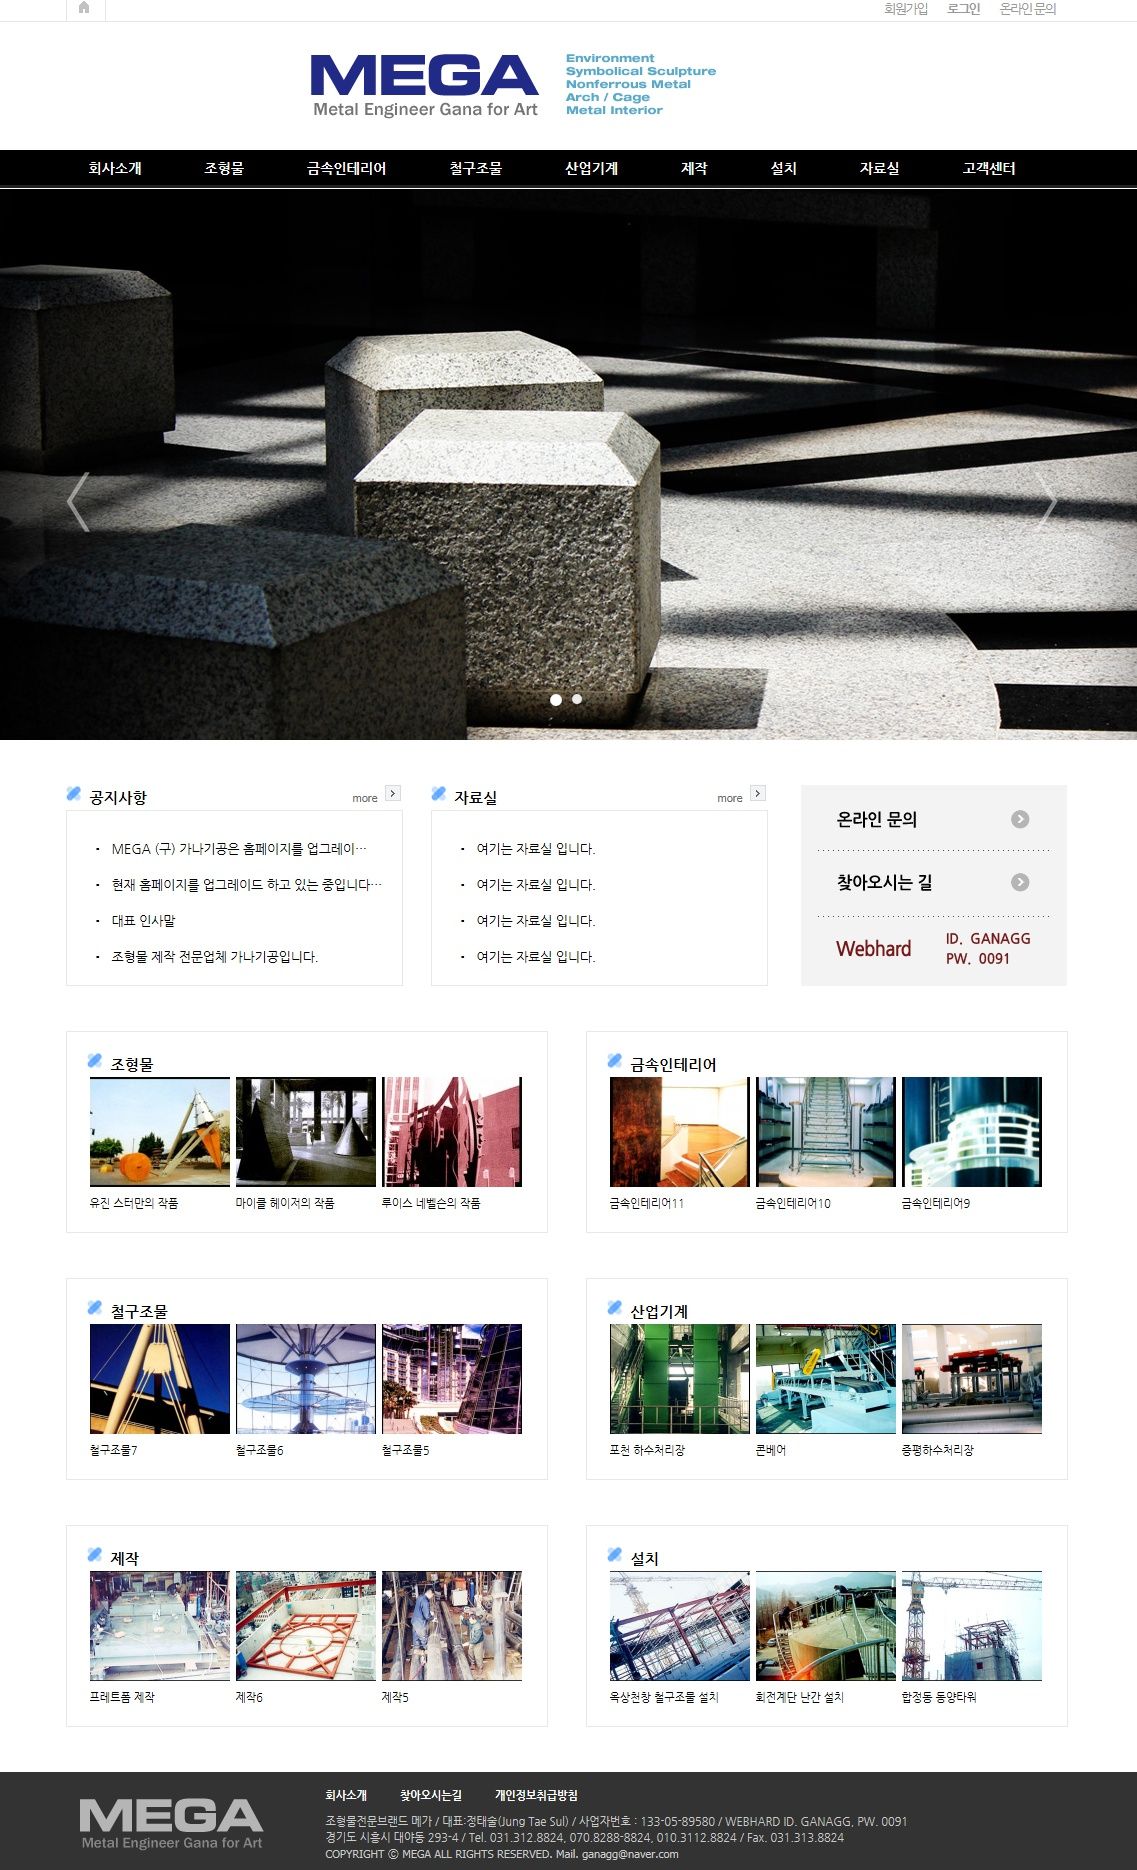Expand 공지사항 list with more button
This screenshot has height=1870, width=1137.
point(392,794)
